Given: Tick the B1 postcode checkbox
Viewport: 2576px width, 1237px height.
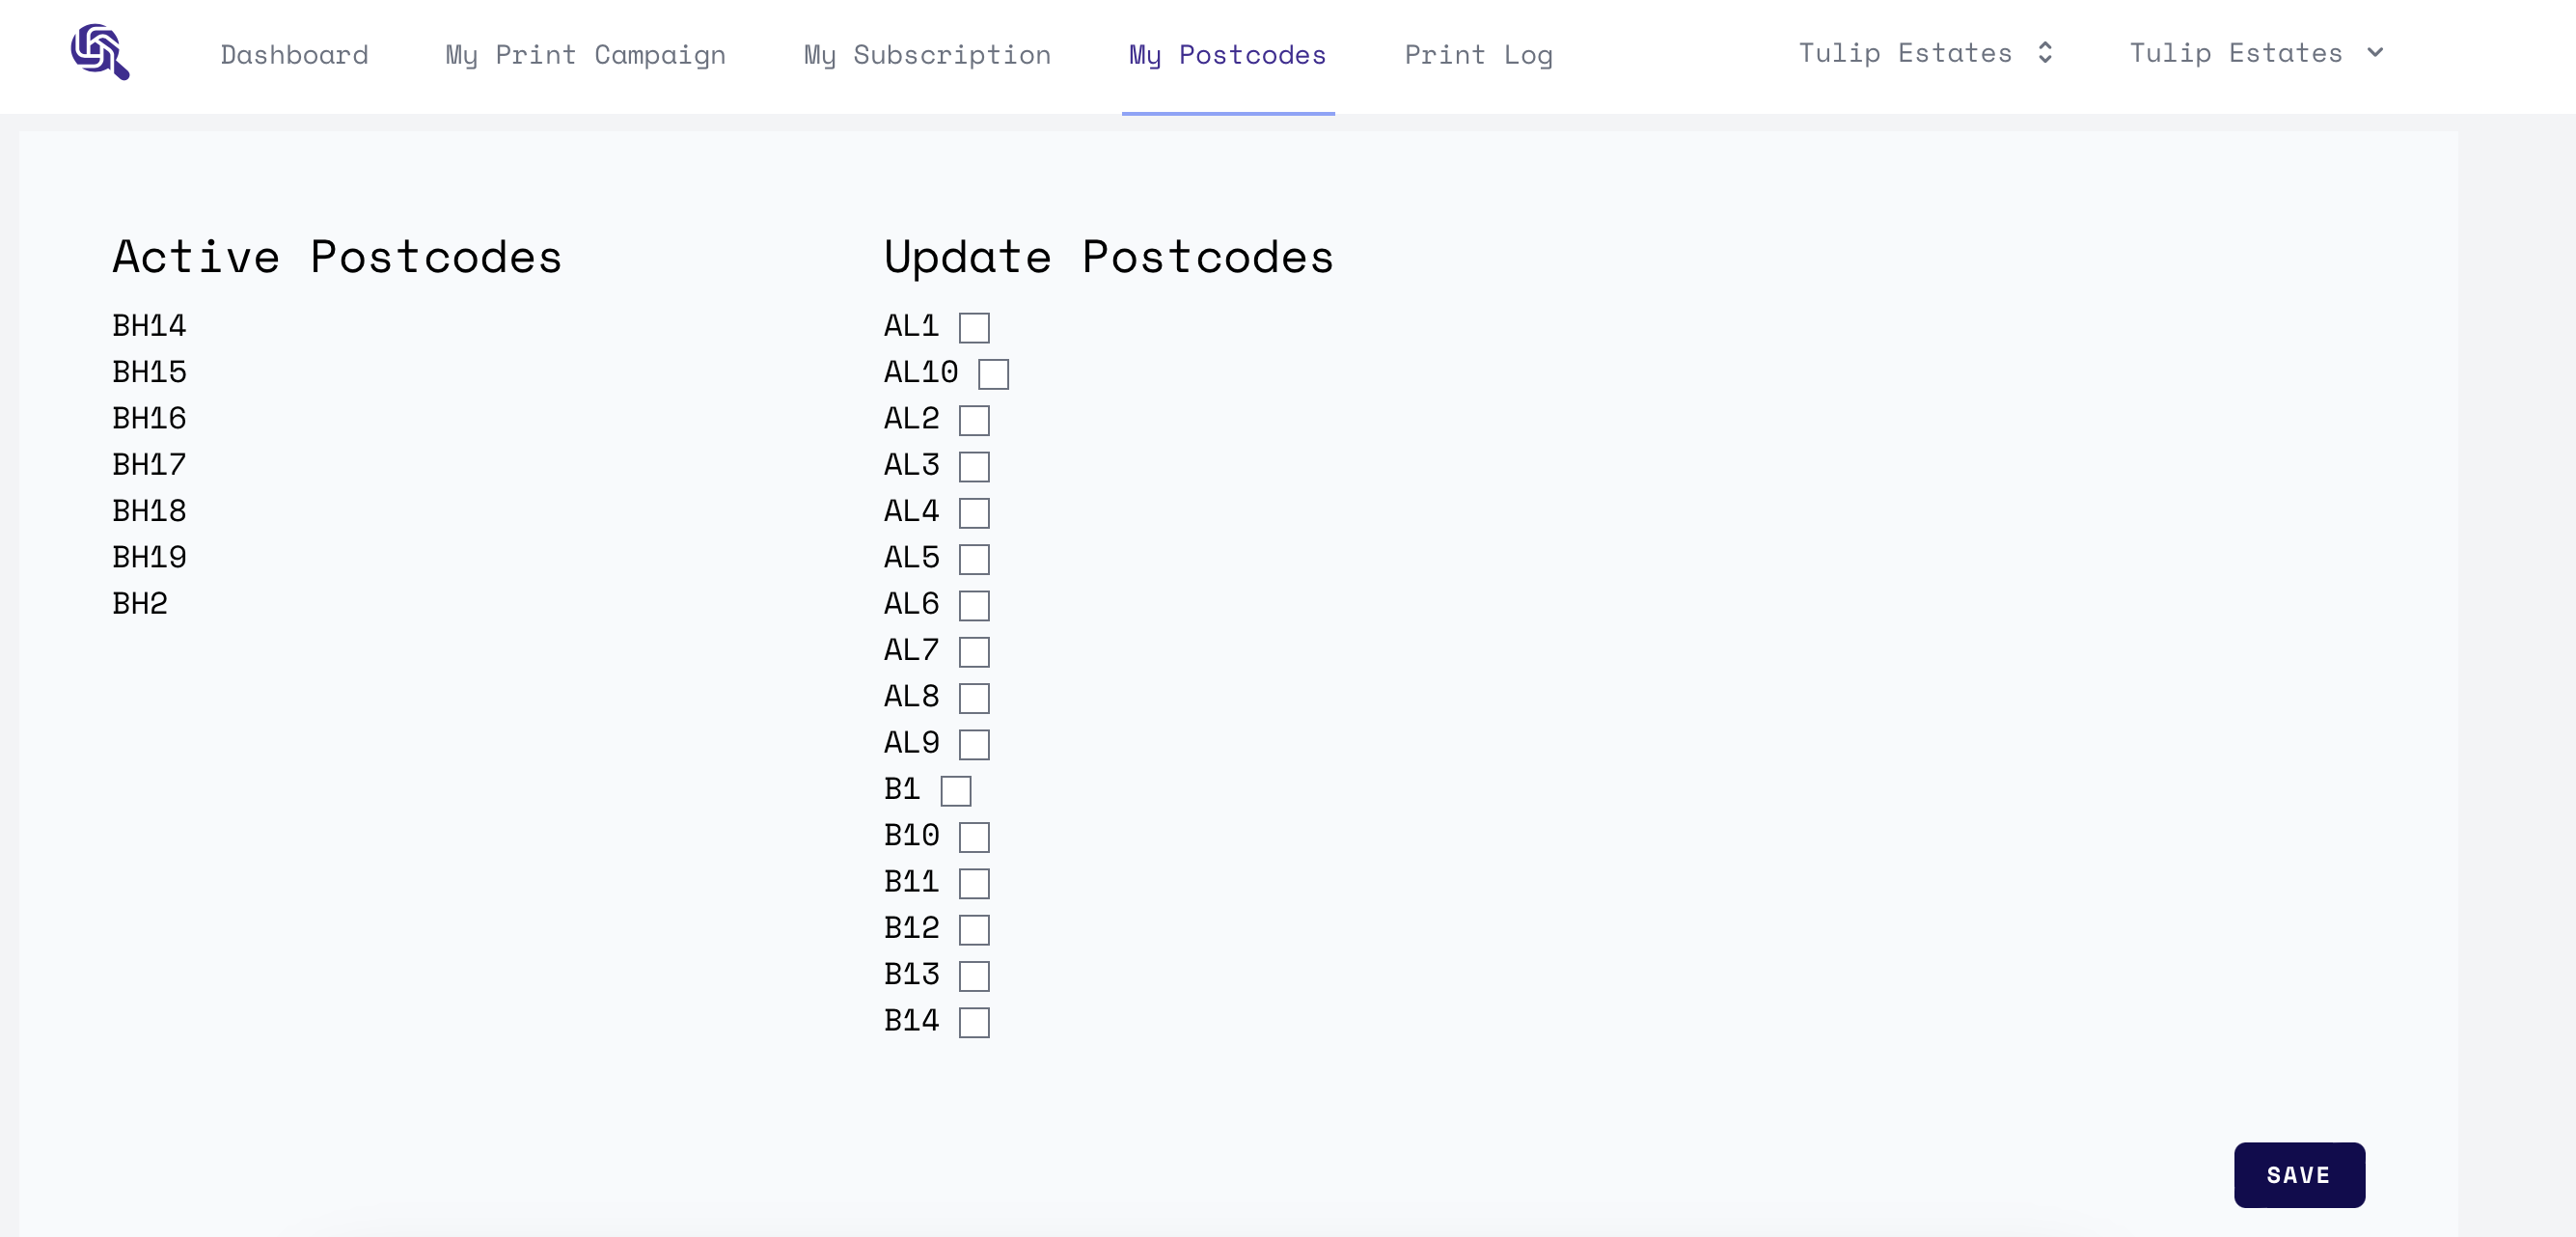Looking at the screenshot, I should click(956, 791).
